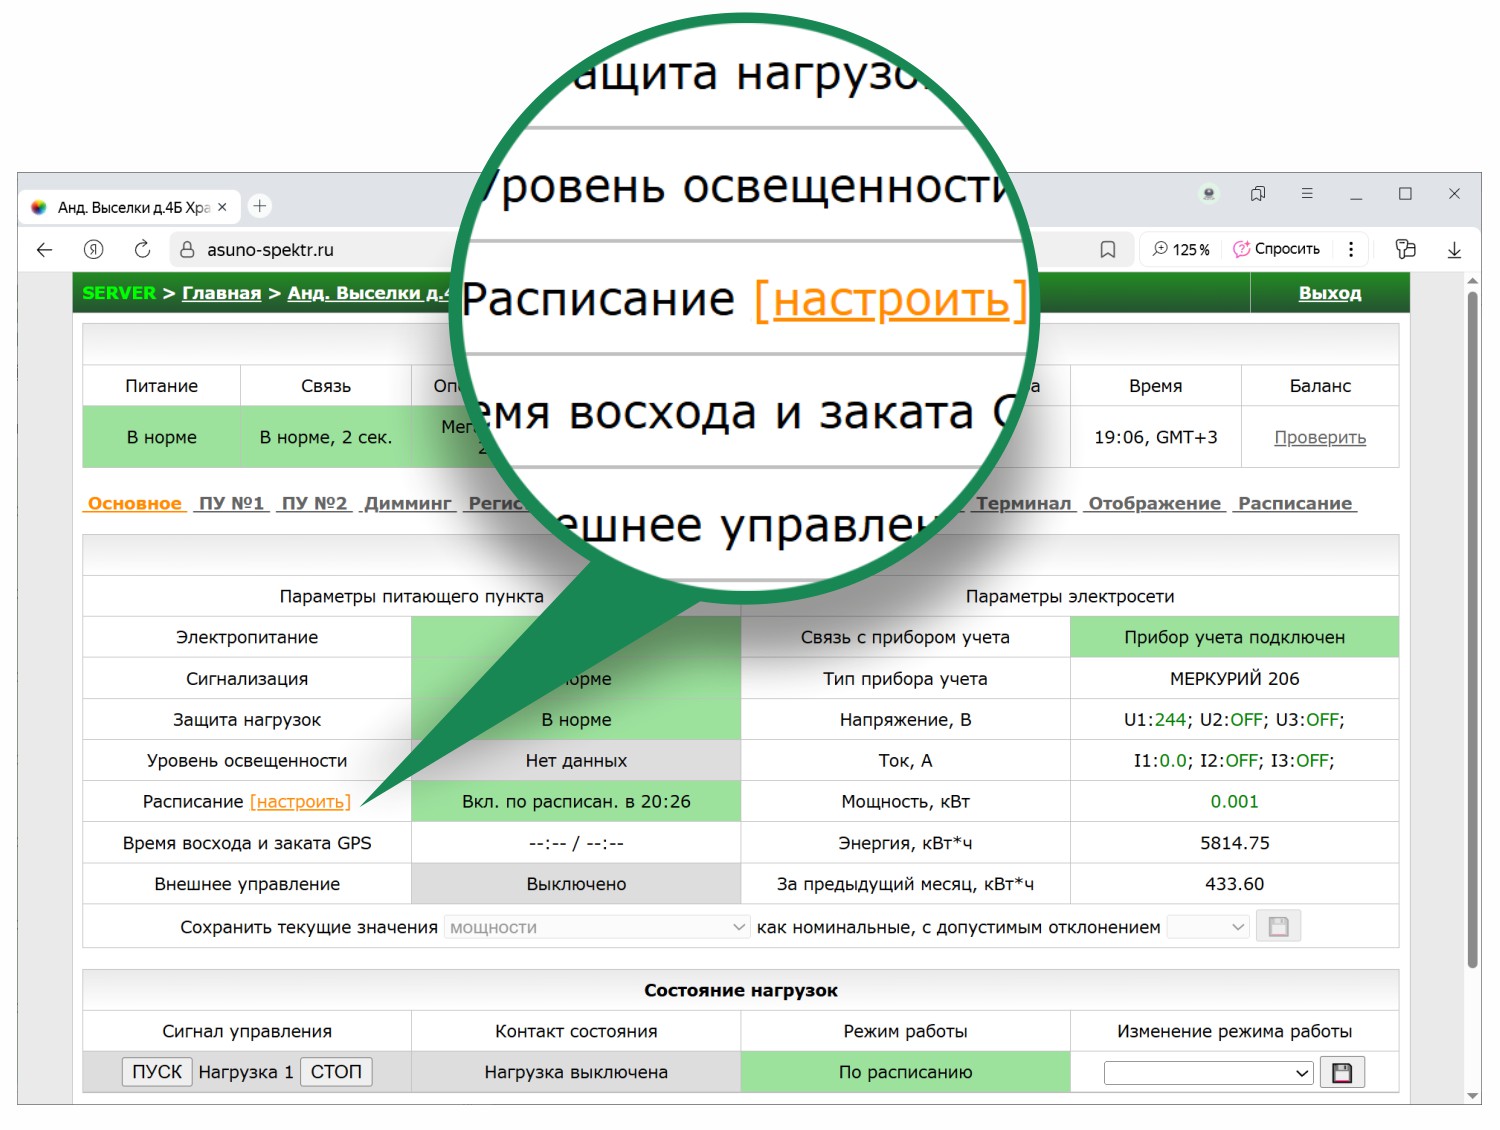
Task: Open the three-dot browser options menu
Action: (x=1352, y=249)
